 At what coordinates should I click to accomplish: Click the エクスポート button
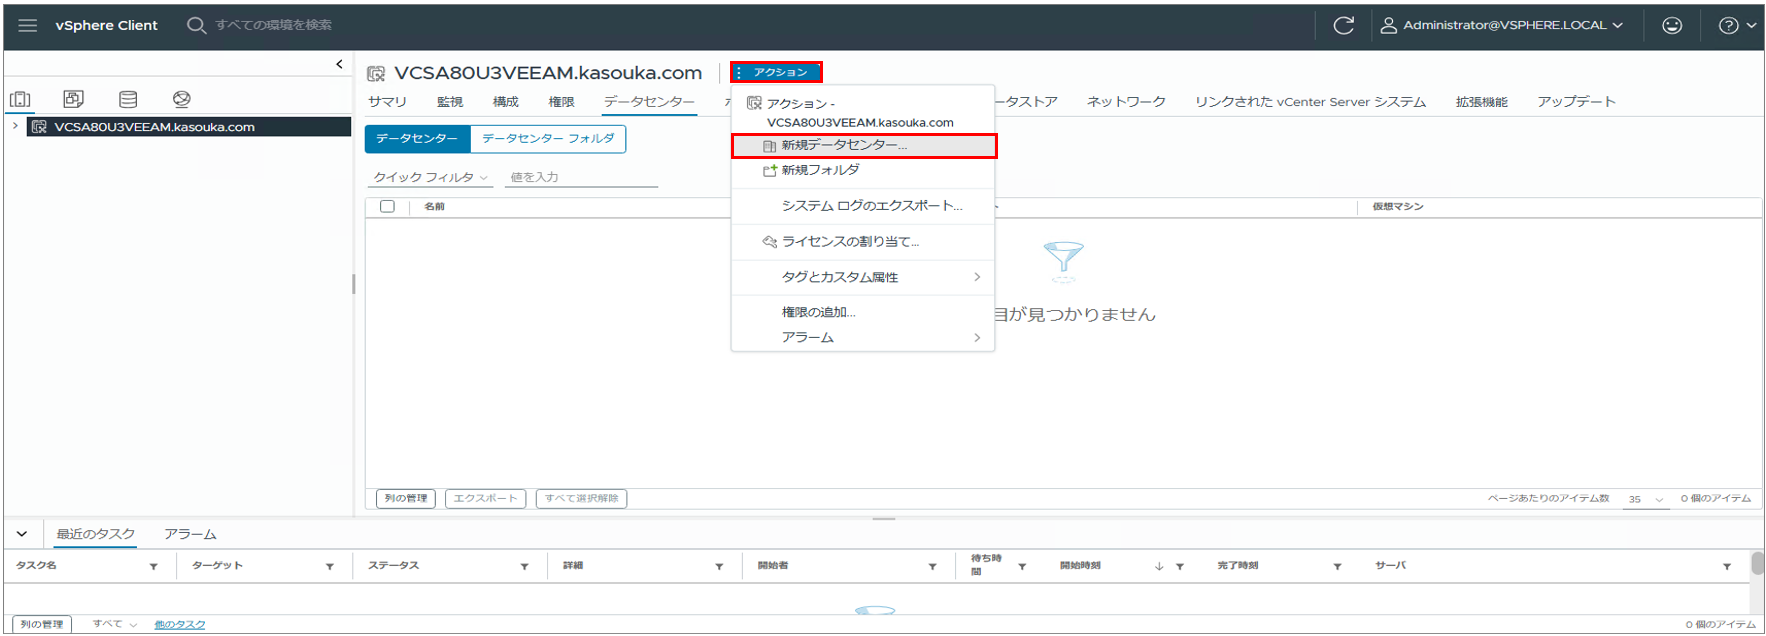click(x=486, y=498)
